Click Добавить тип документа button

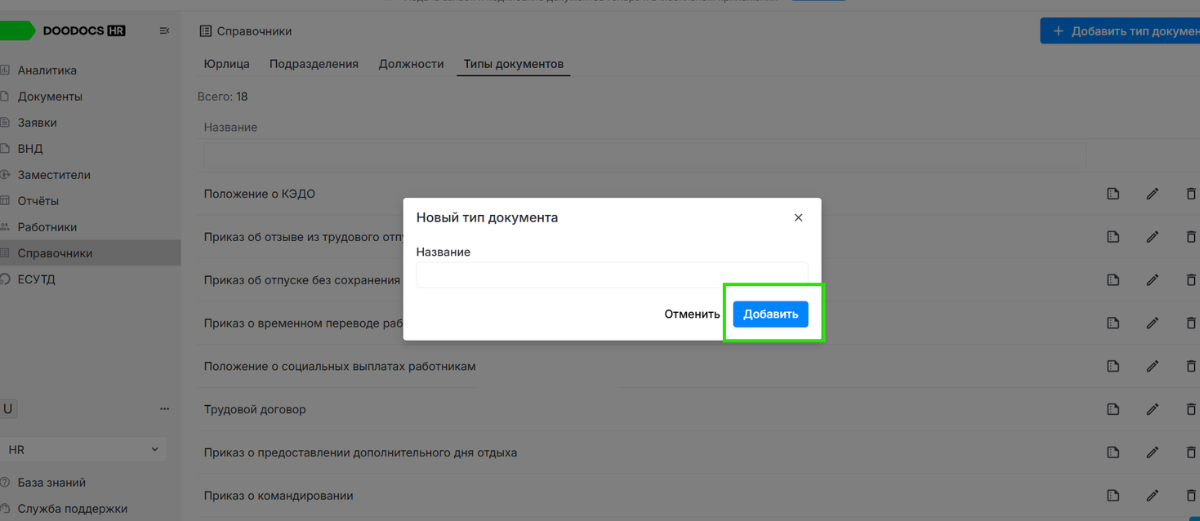(x=1120, y=31)
